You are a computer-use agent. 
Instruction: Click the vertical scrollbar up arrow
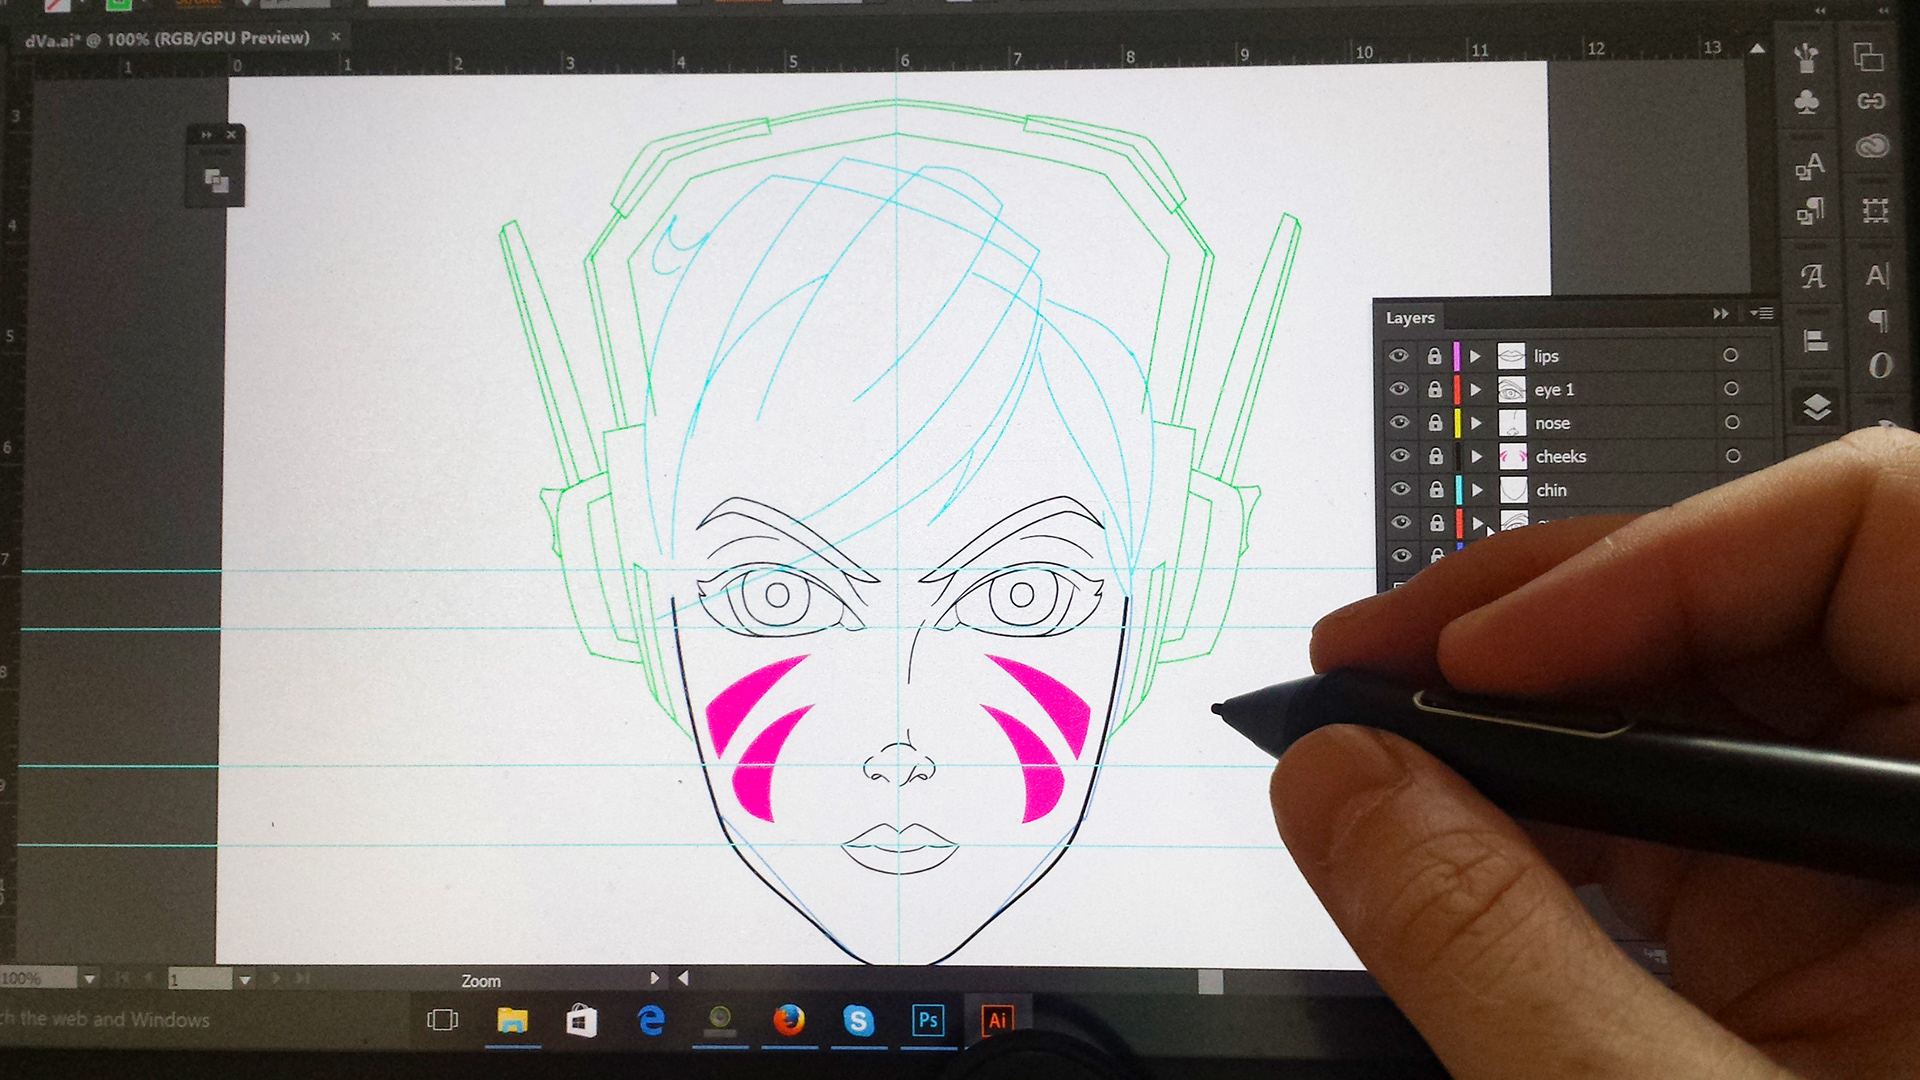[1757, 47]
